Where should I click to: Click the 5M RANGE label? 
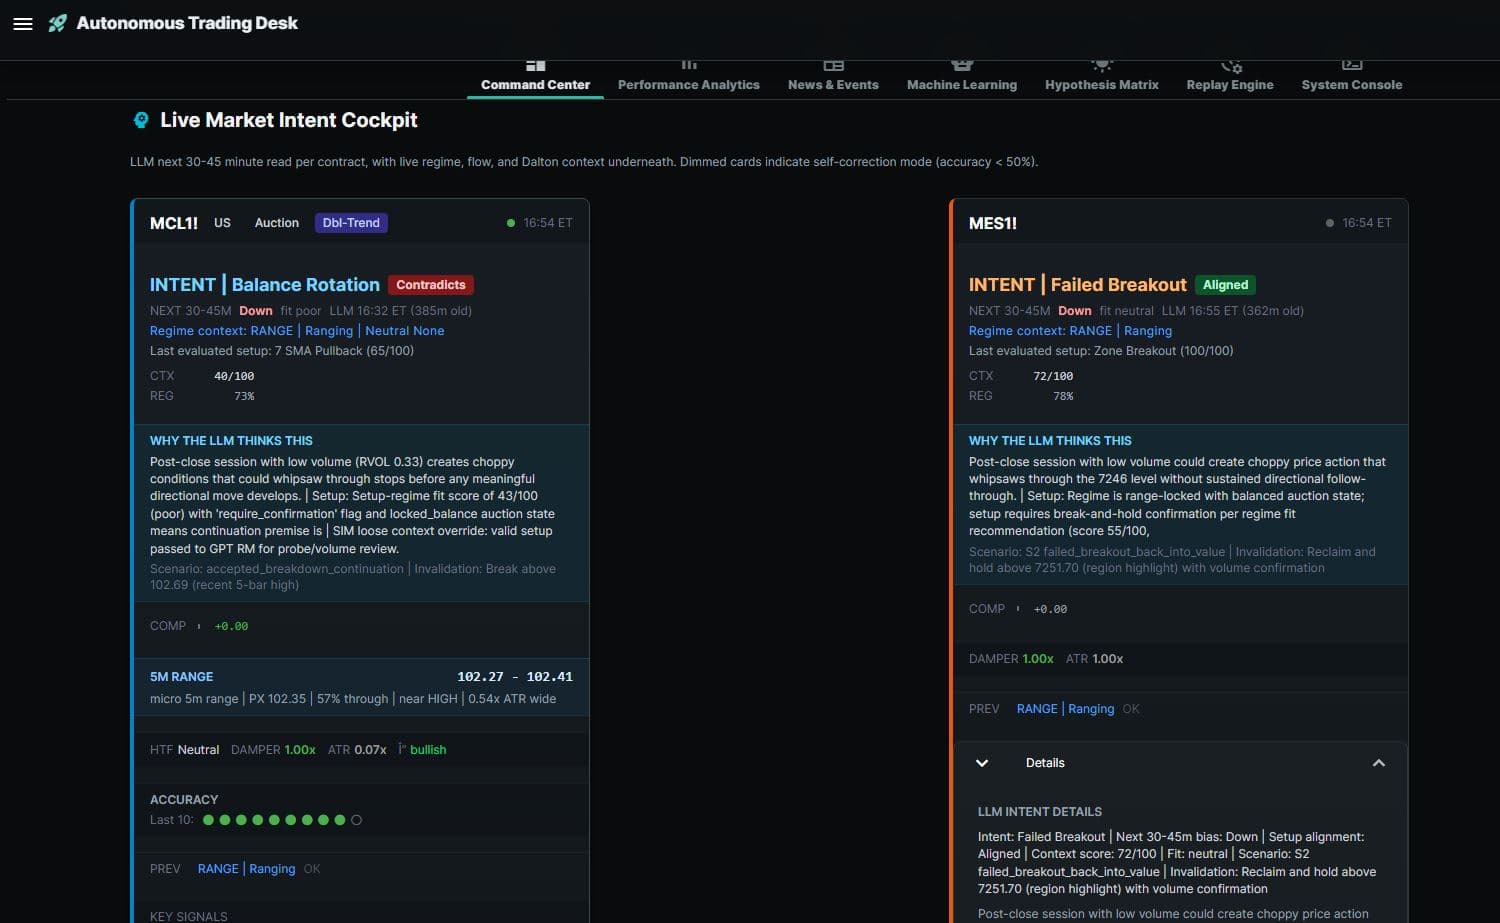[181, 677]
